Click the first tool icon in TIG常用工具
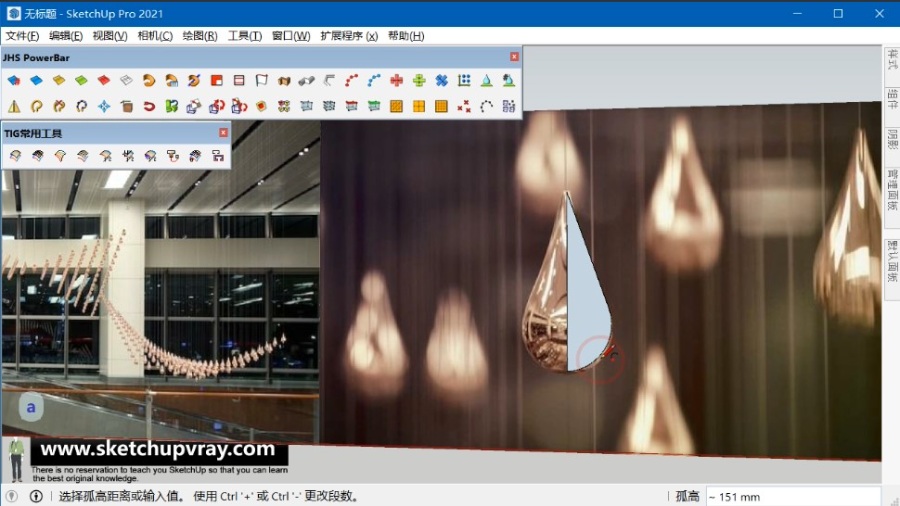900x506 pixels. coord(15,155)
